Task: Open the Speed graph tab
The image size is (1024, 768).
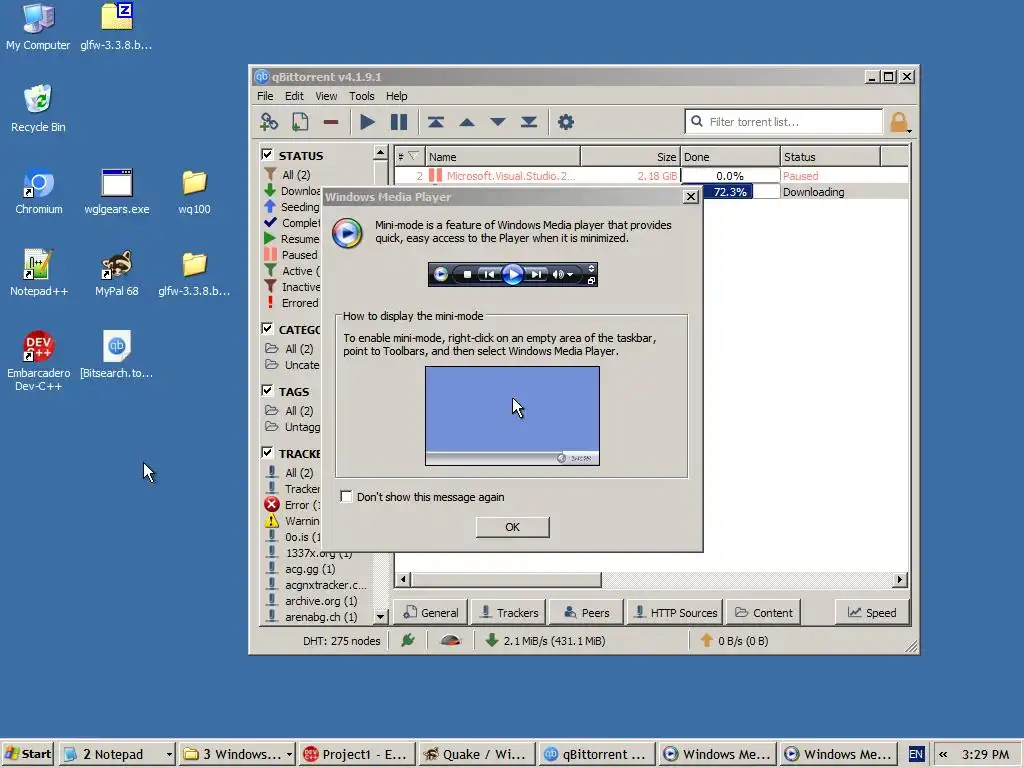Action: pyautogui.click(x=872, y=613)
